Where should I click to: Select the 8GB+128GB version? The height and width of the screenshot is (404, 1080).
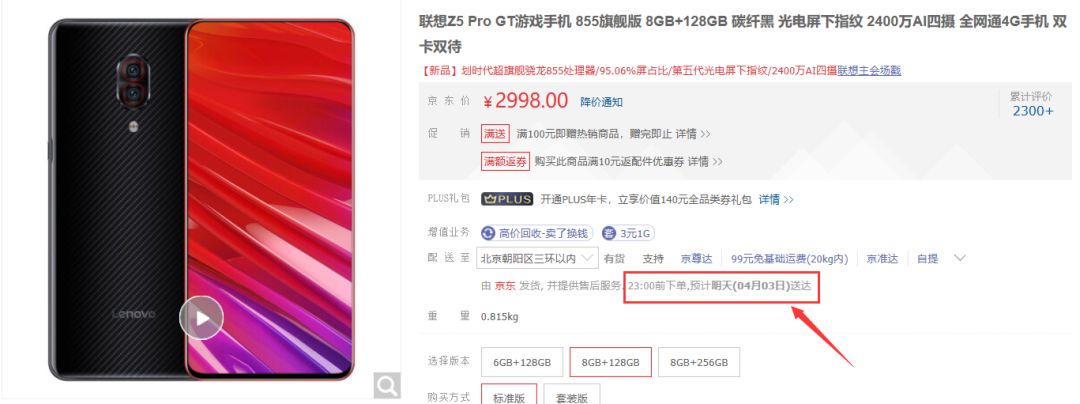611,362
